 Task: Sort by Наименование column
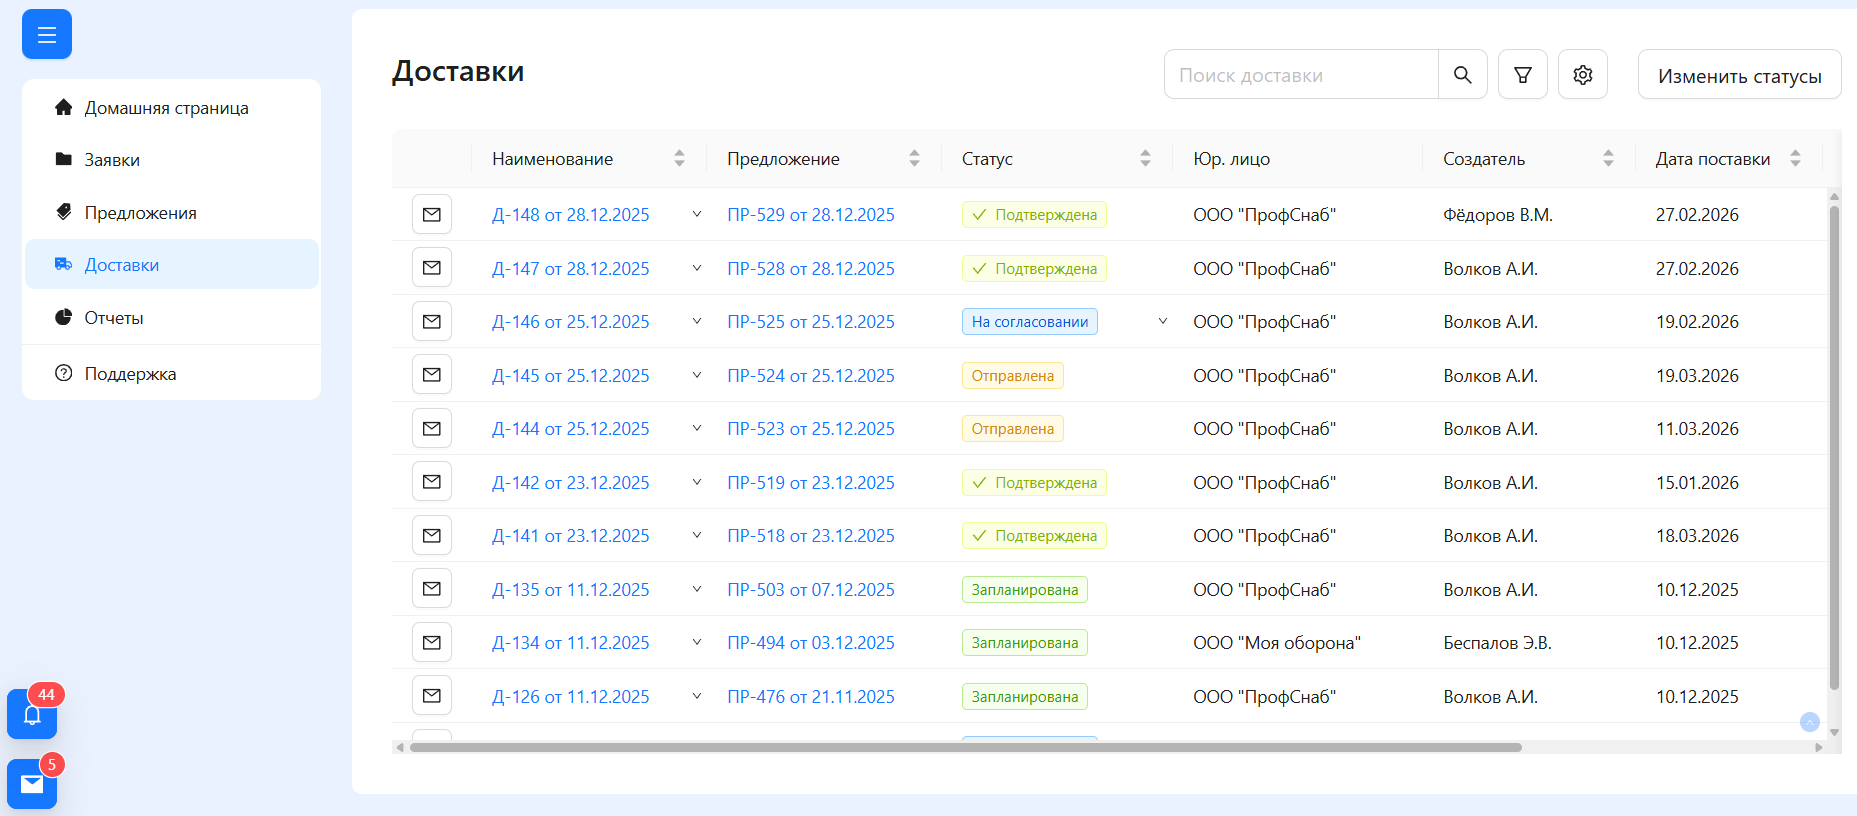click(679, 159)
